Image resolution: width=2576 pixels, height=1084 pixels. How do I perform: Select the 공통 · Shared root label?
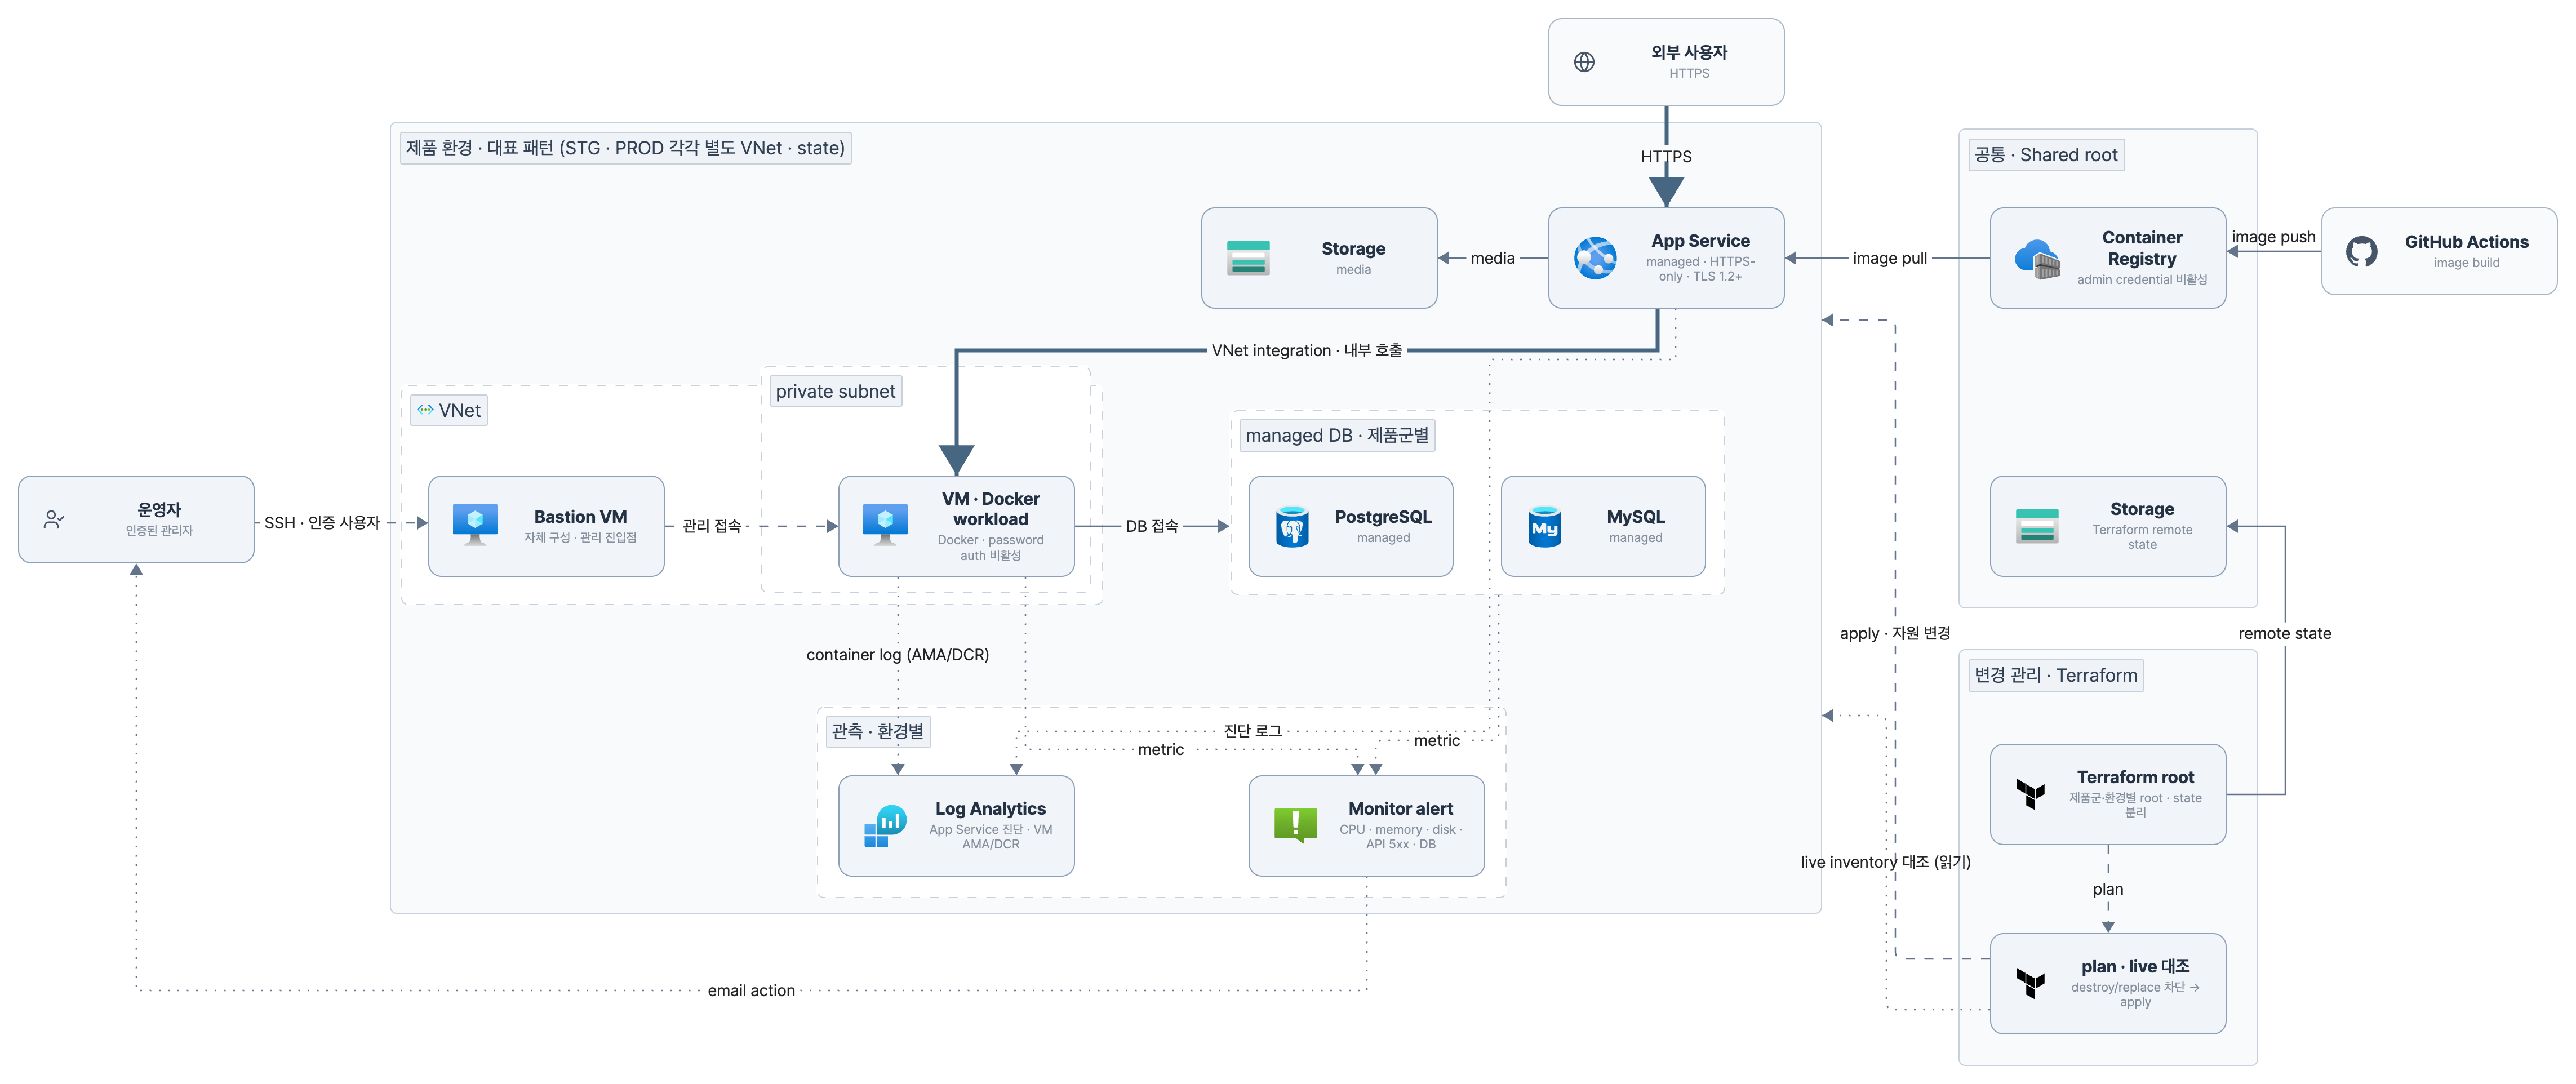click(2046, 155)
